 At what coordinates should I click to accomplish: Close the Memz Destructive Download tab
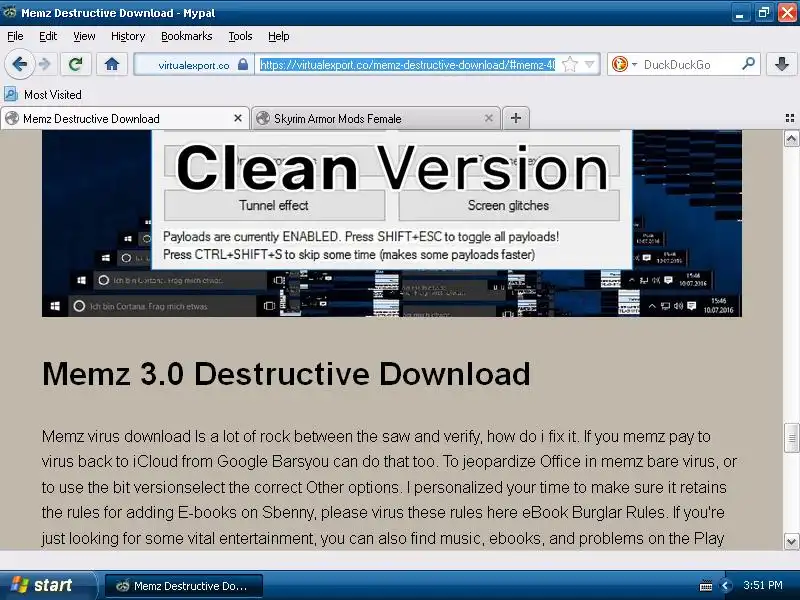[x=238, y=118]
